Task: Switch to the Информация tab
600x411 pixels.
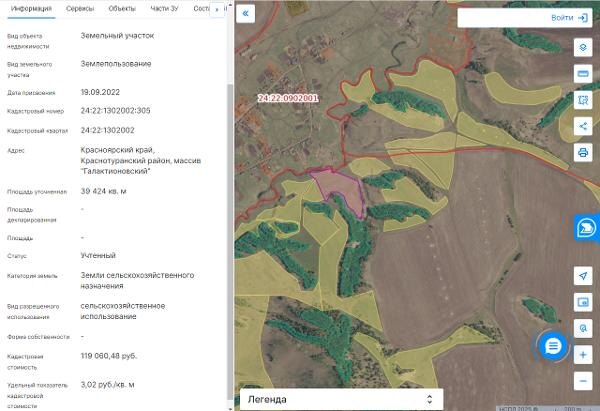Action: click(x=31, y=8)
